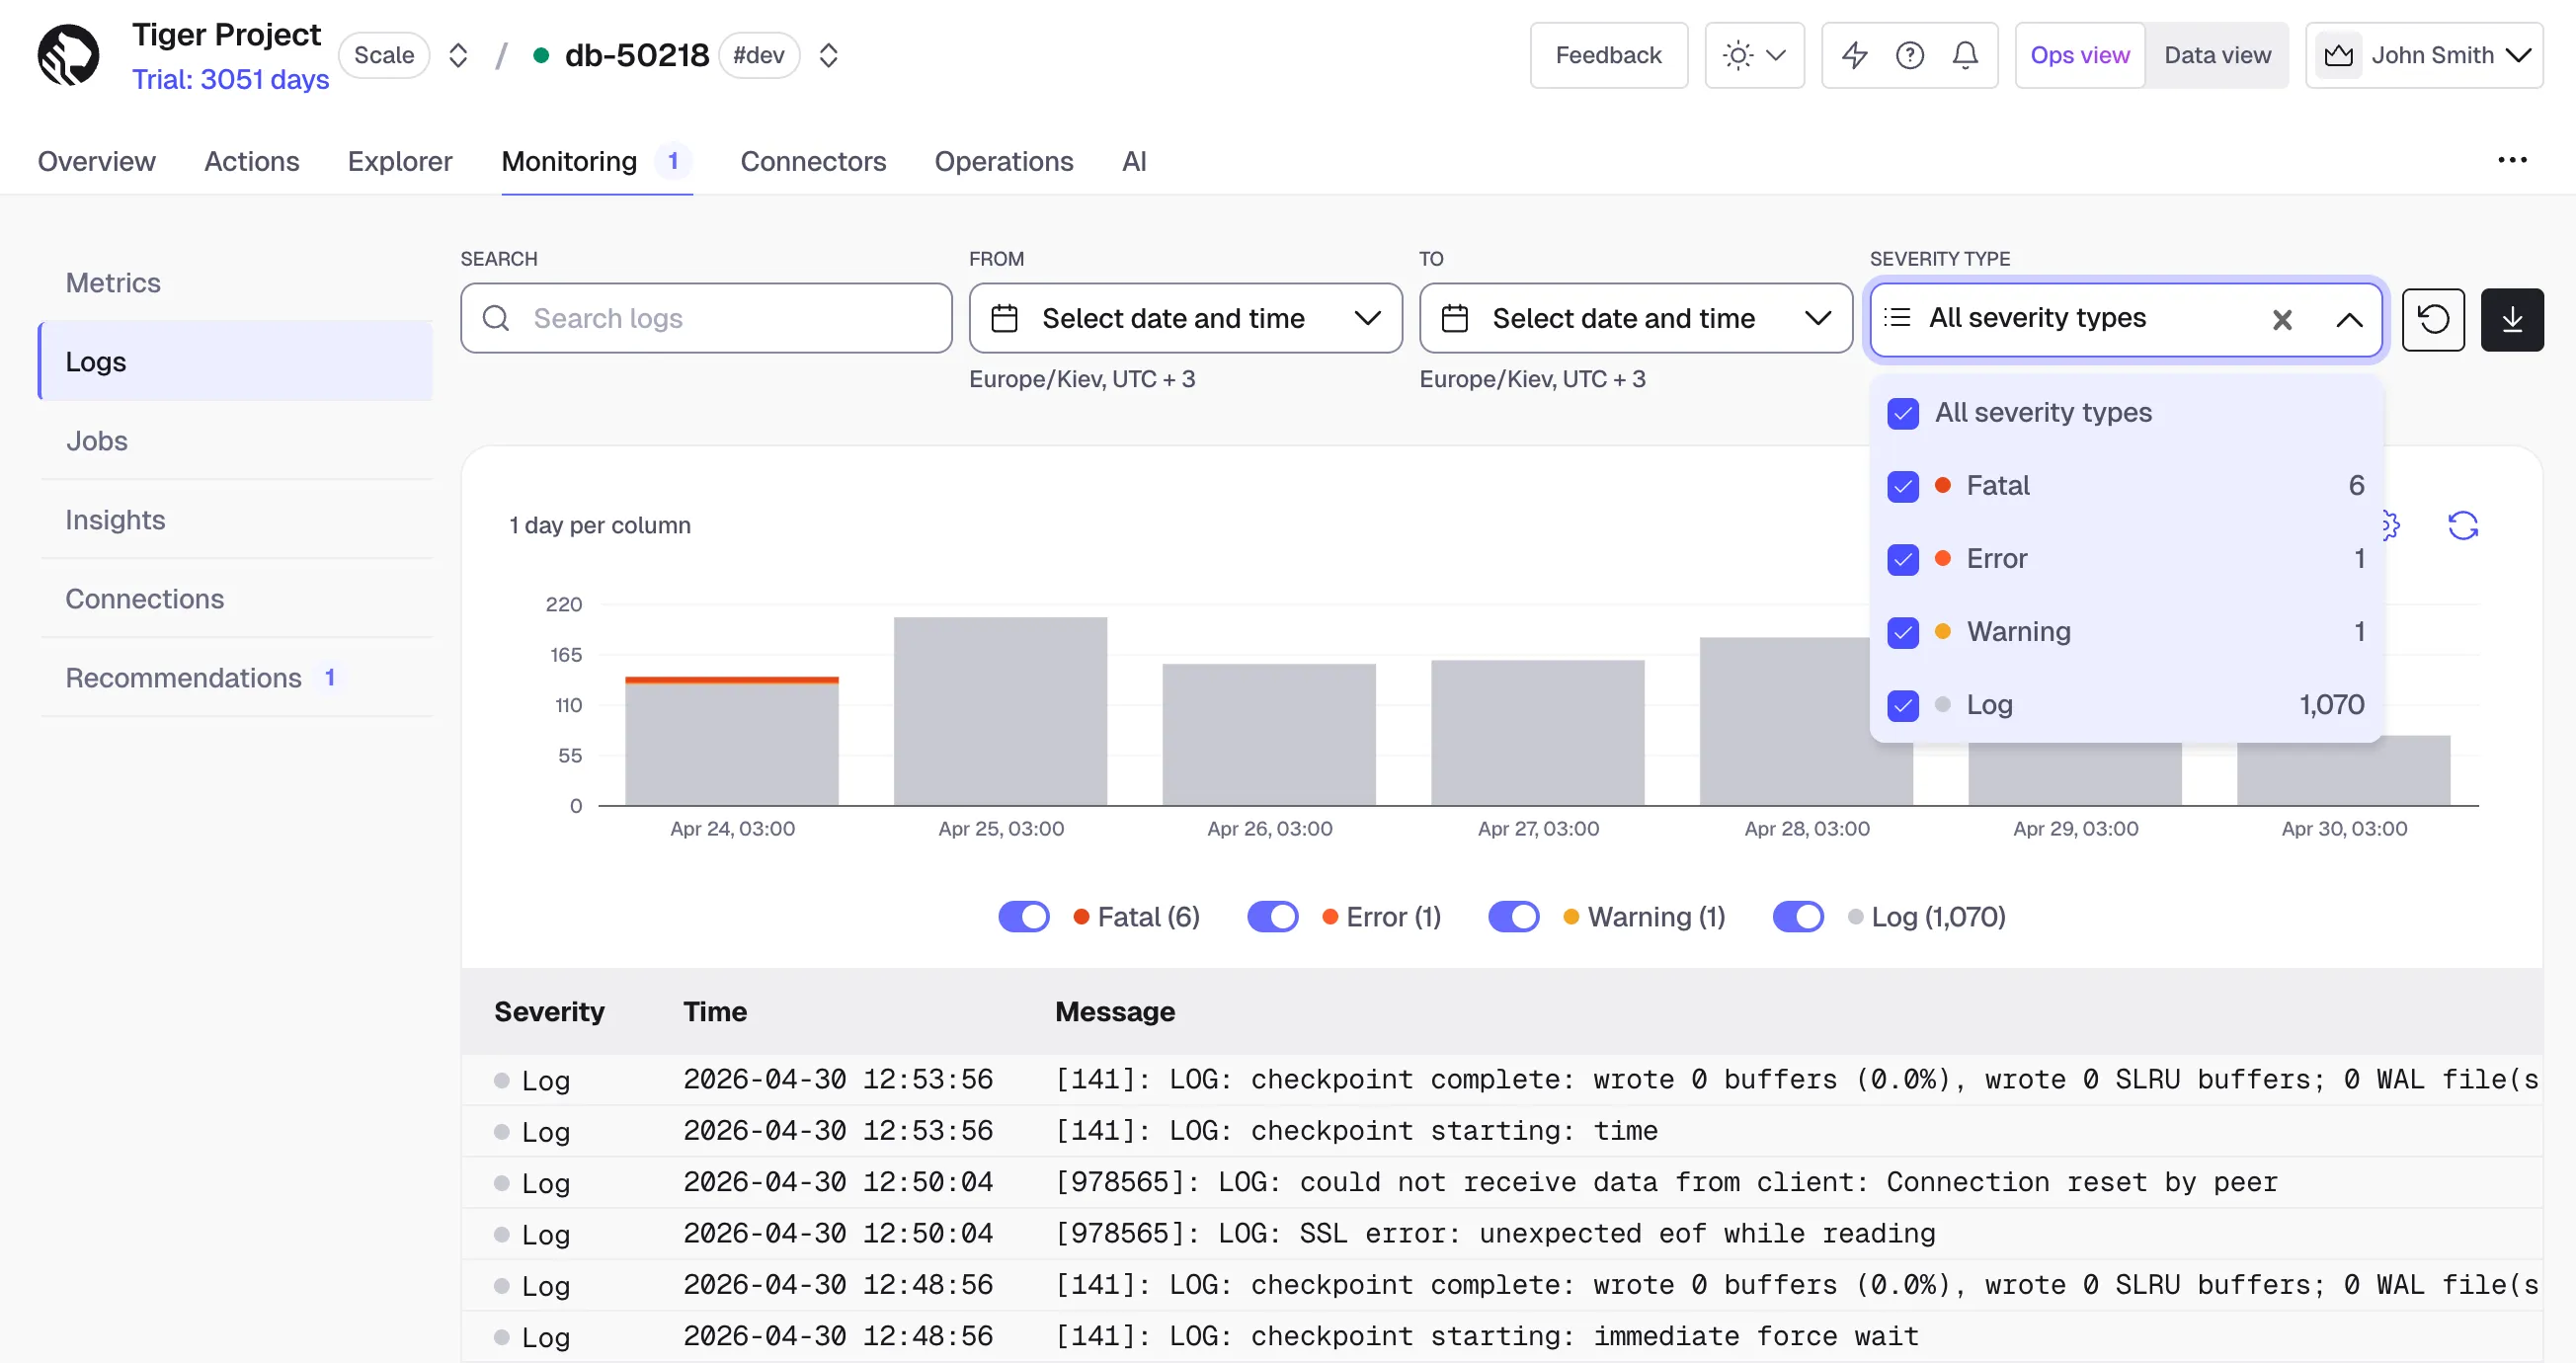The image size is (2576, 1363).
Task: Switch to Data view
Action: click(x=2216, y=55)
